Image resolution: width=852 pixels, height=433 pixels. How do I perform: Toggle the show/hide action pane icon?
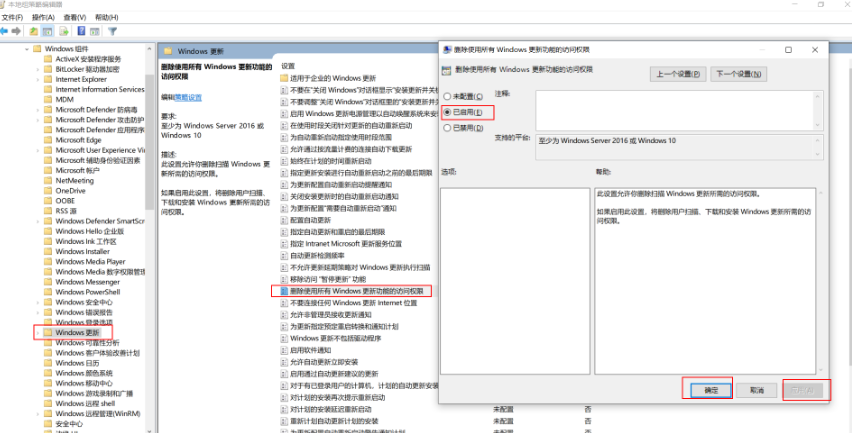[95, 31]
